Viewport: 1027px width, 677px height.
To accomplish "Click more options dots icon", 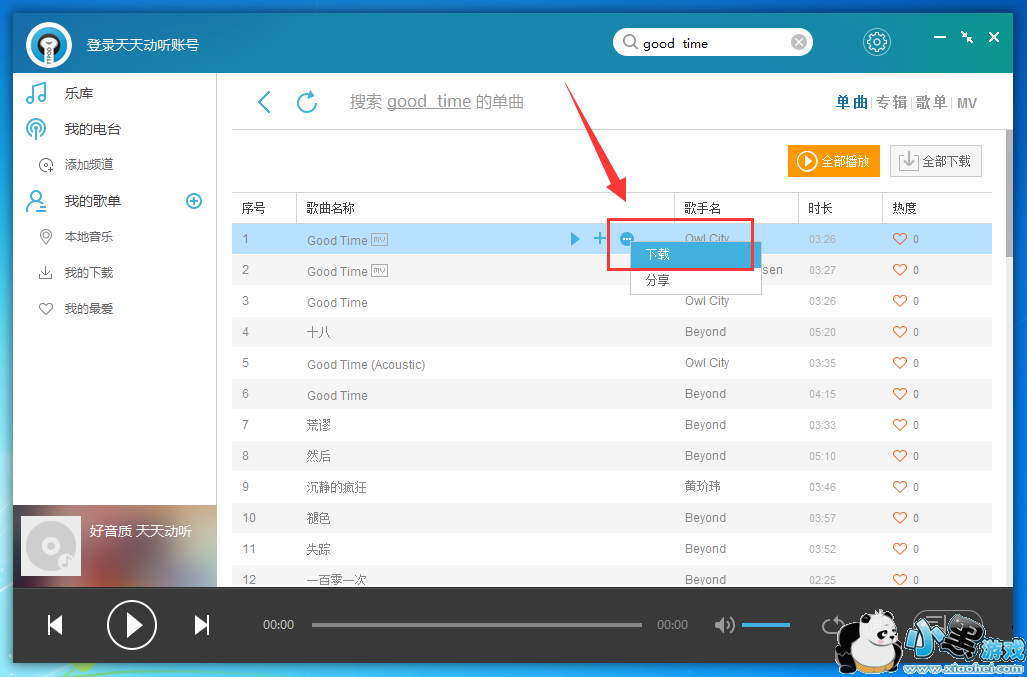I will pyautogui.click(x=626, y=239).
